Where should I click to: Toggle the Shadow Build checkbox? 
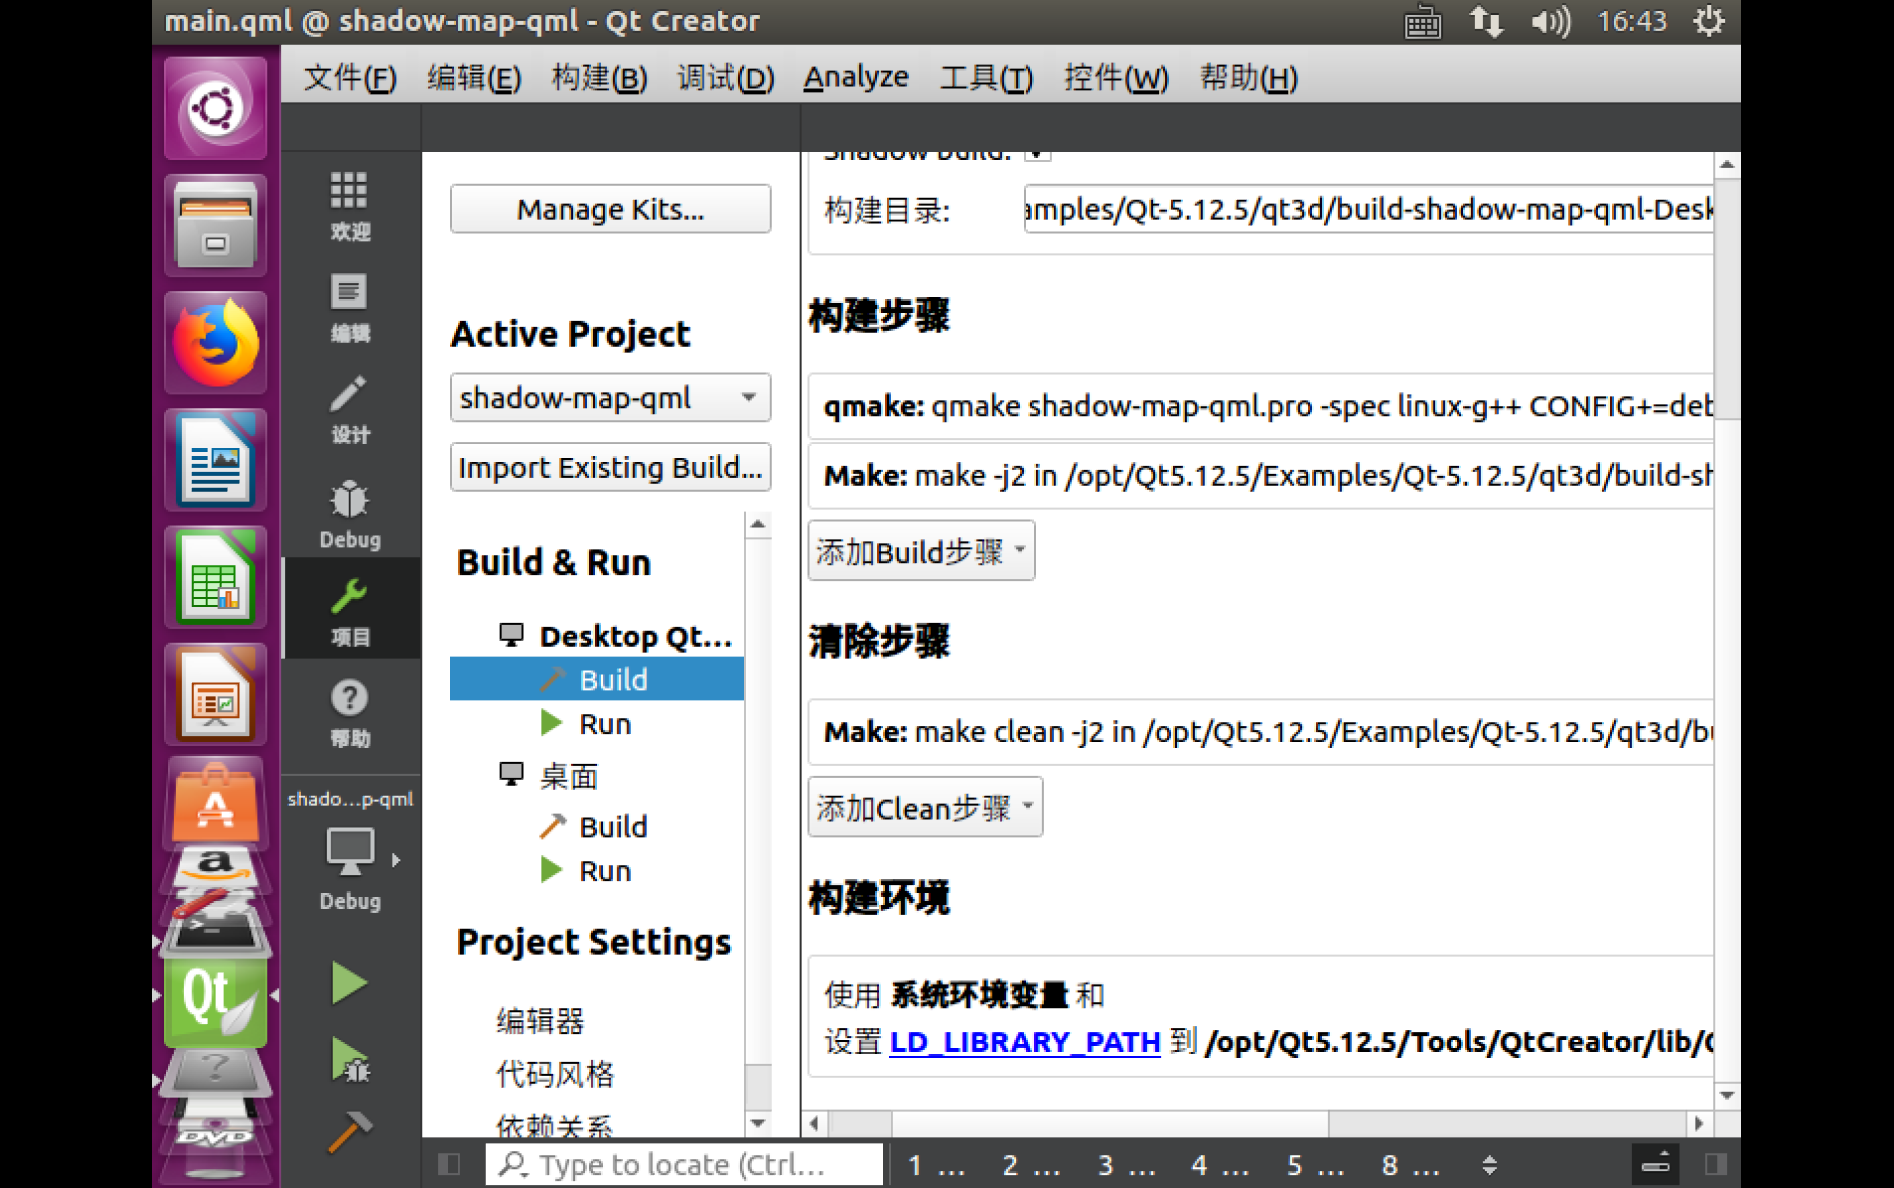pyautogui.click(x=1040, y=152)
